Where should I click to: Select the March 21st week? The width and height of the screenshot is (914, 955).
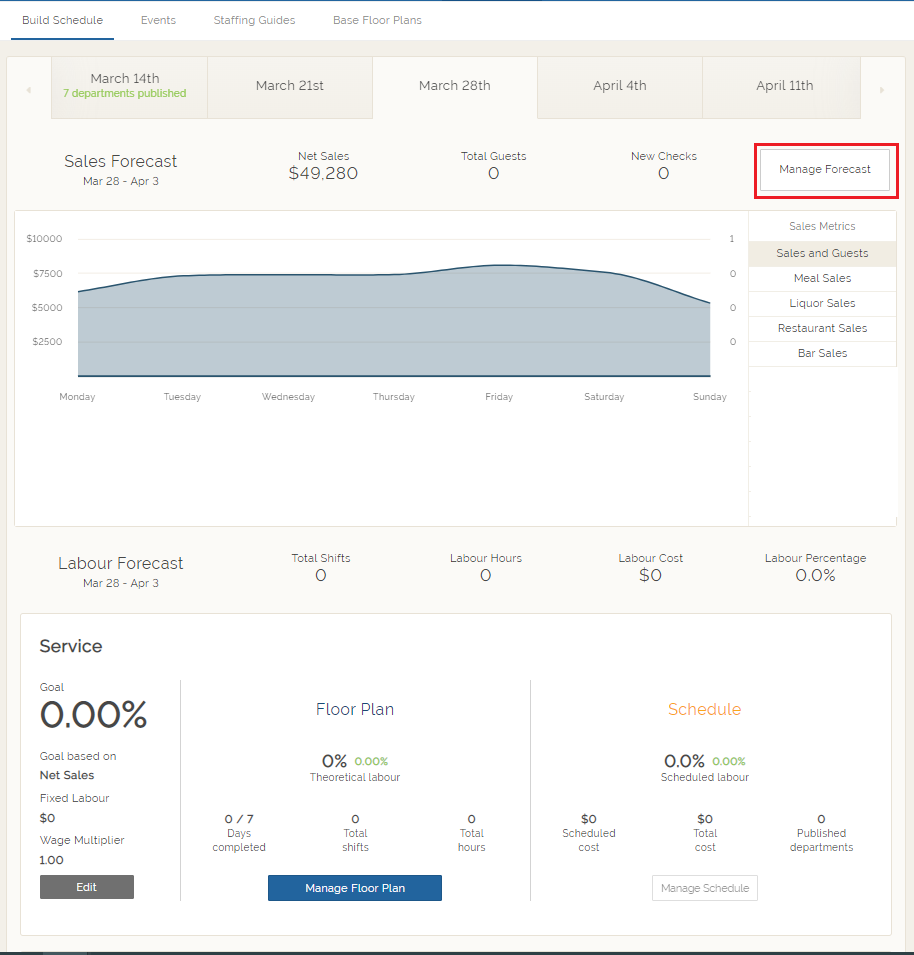(x=290, y=86)
